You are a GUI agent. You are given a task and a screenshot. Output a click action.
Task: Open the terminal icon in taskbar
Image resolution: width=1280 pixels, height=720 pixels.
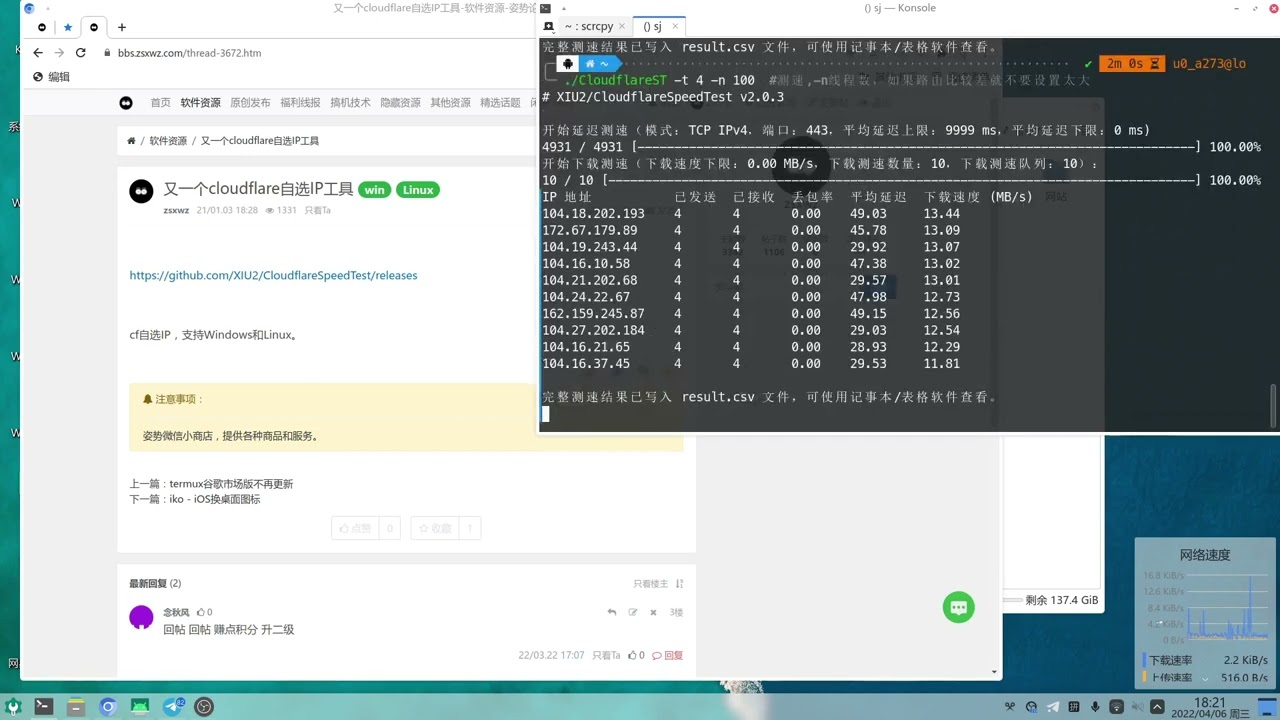pos(44,706)
